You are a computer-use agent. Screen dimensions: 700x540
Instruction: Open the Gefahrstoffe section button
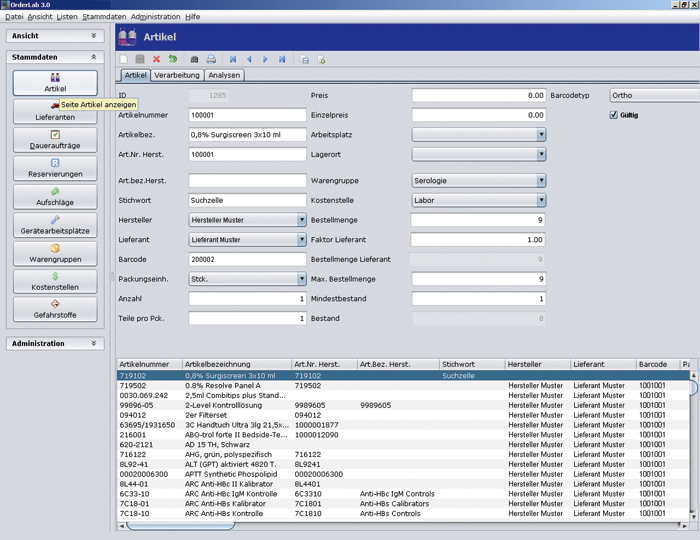click(55, 308)
